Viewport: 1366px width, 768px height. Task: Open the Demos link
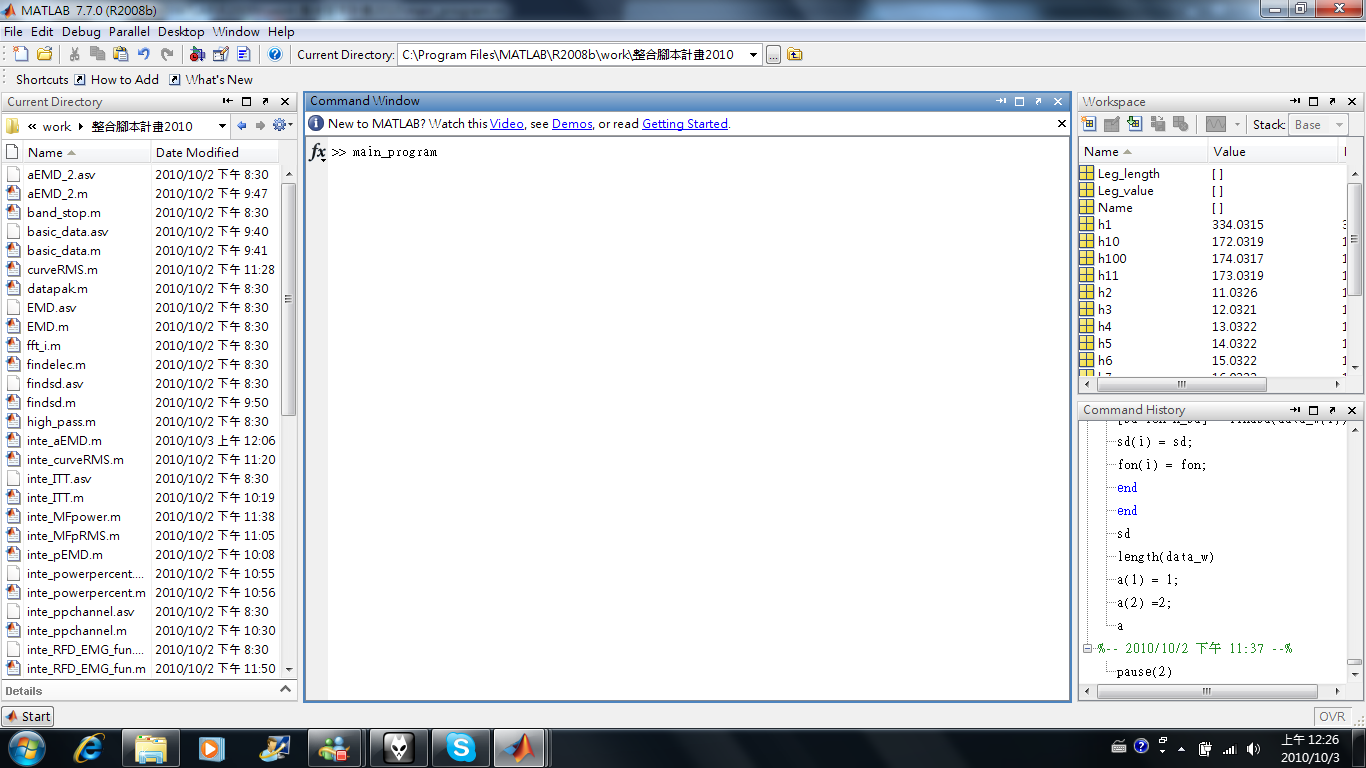[x=572, y=124]
